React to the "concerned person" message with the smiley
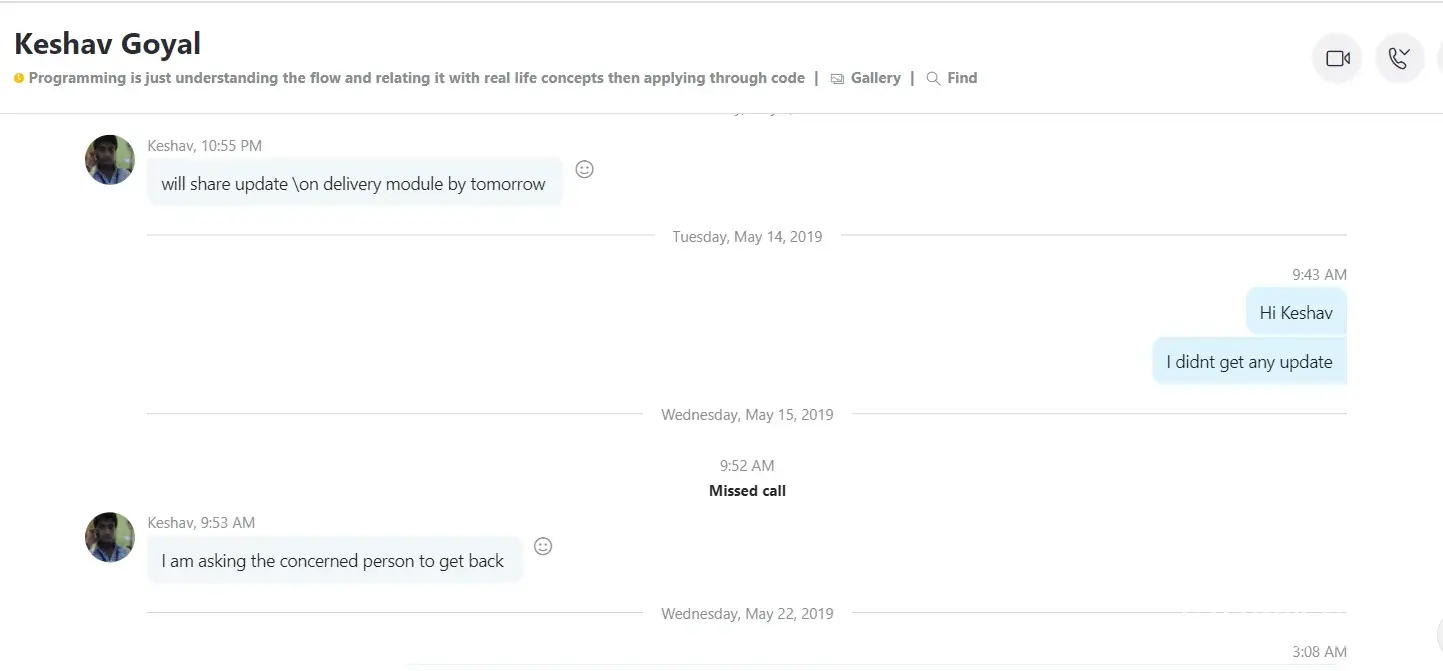Screen dimensions: 1443x671 pyautogui.click(x=543, y=546)
